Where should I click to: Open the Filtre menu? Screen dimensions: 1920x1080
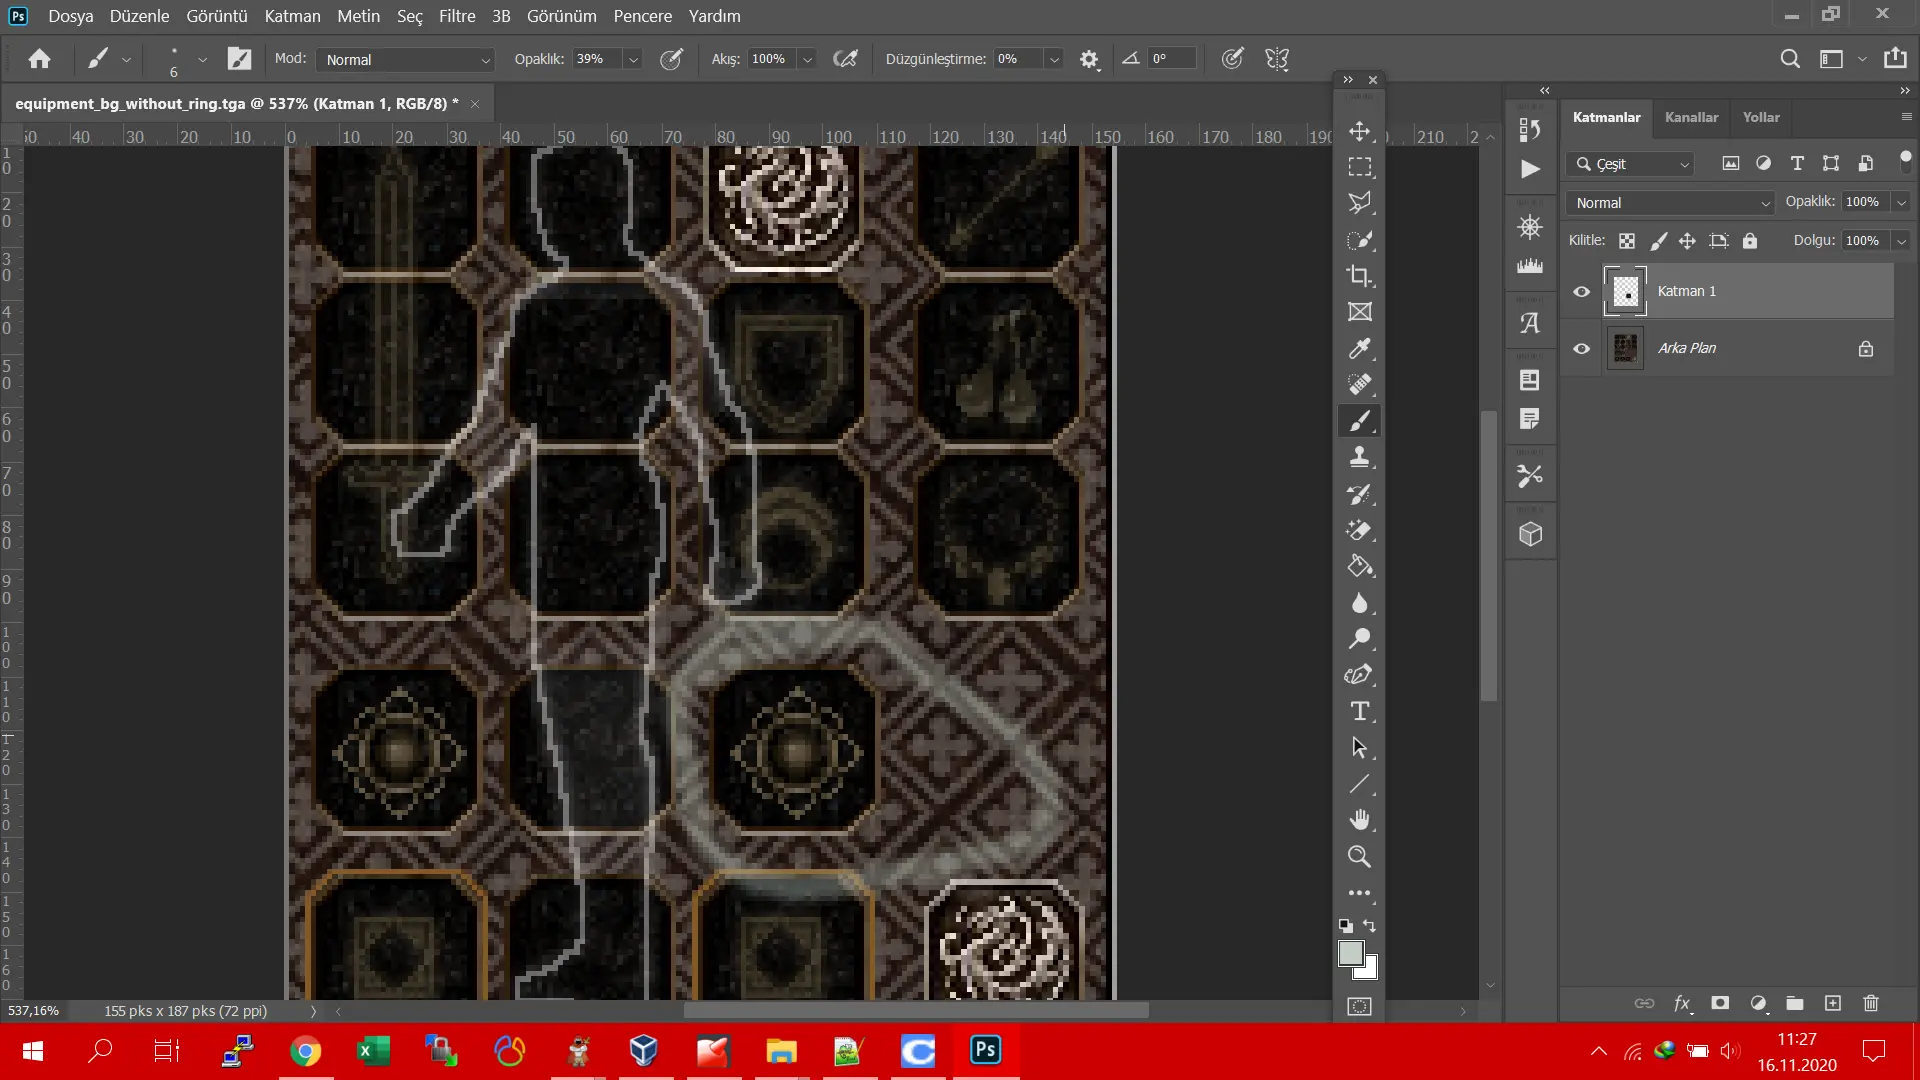coord(457,16)
